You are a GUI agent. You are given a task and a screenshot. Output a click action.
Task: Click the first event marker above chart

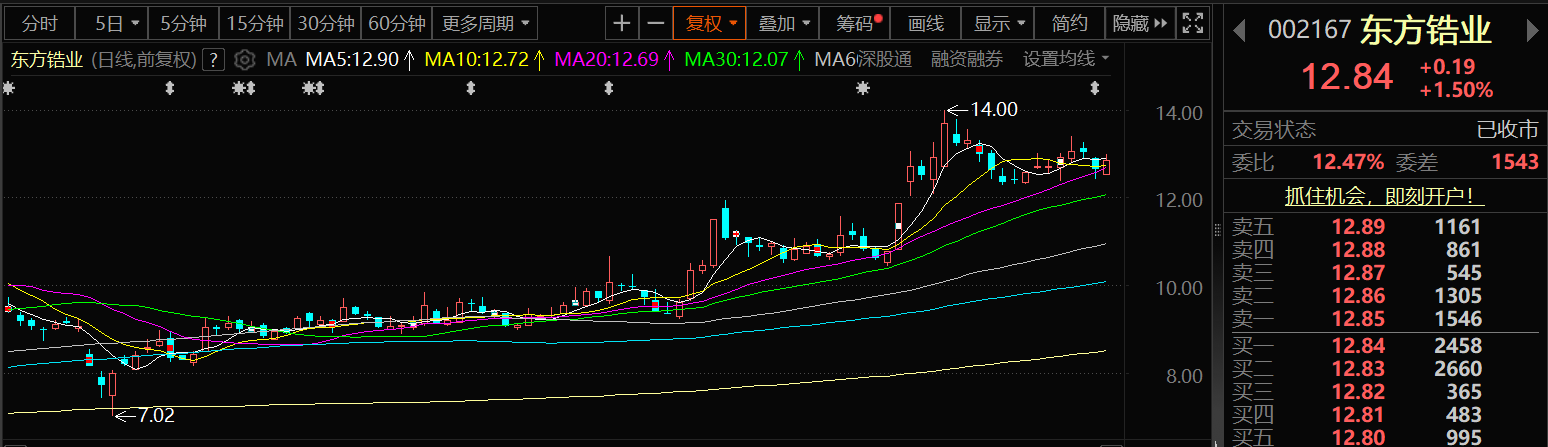click(10, 89)
